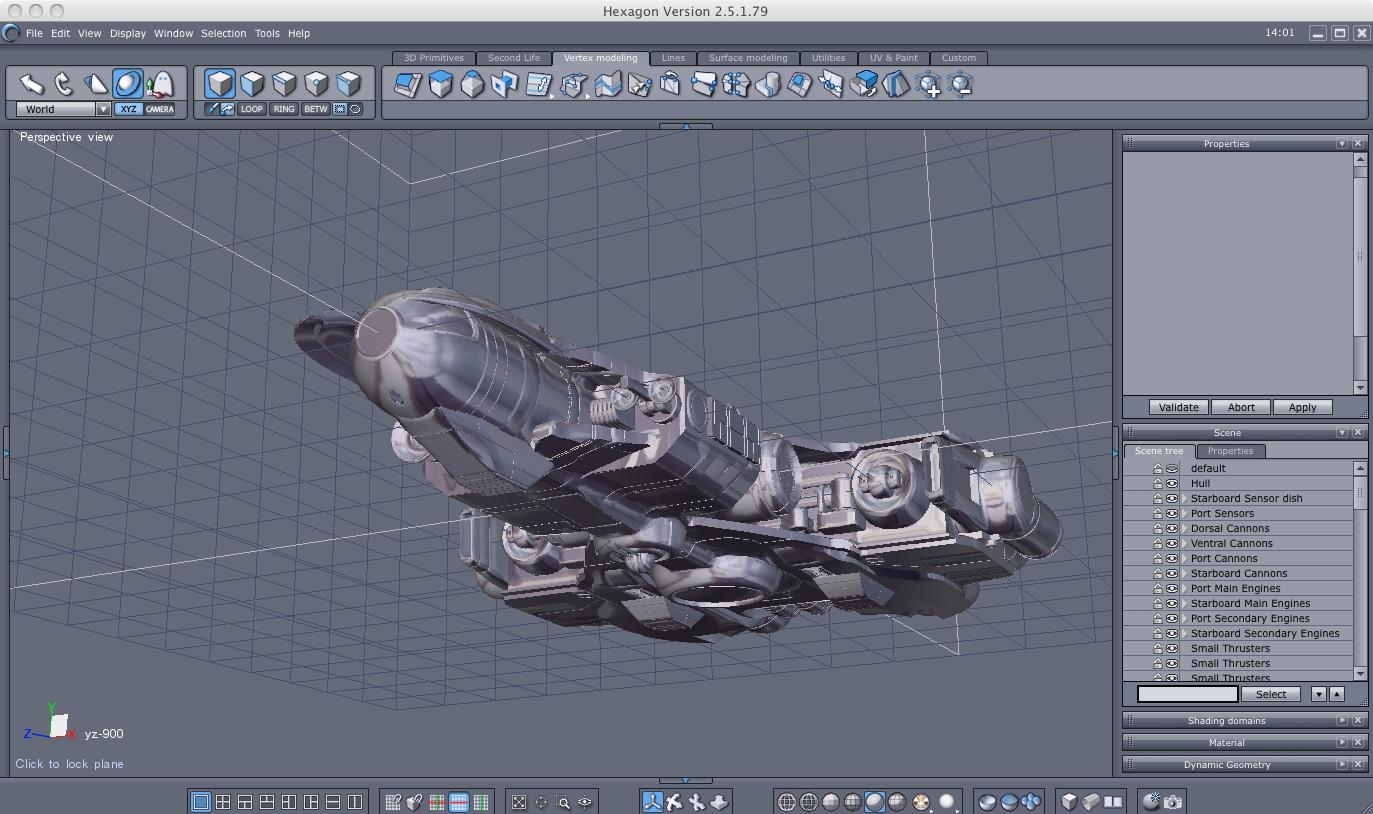This screenshot has width=1373, height=814.
Task: Select the single-view layout icon
Action: 200,801
